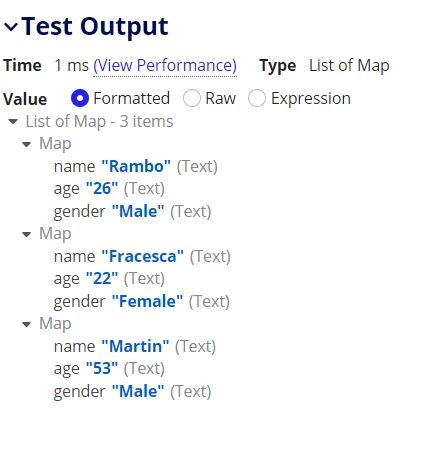Click the "Female" gender value
438x460 pixels.
click(x=147, y=301)
